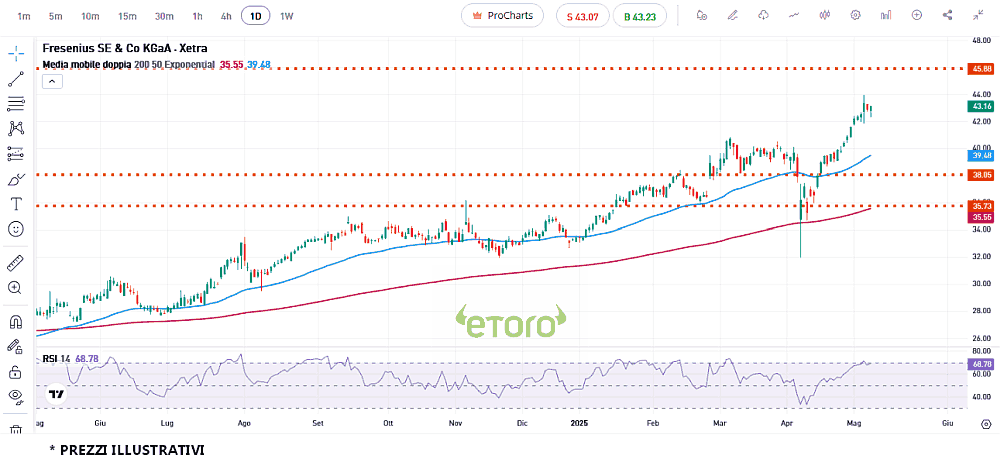
Task: Select the trend line drawing tool
Action: point(16,78)
